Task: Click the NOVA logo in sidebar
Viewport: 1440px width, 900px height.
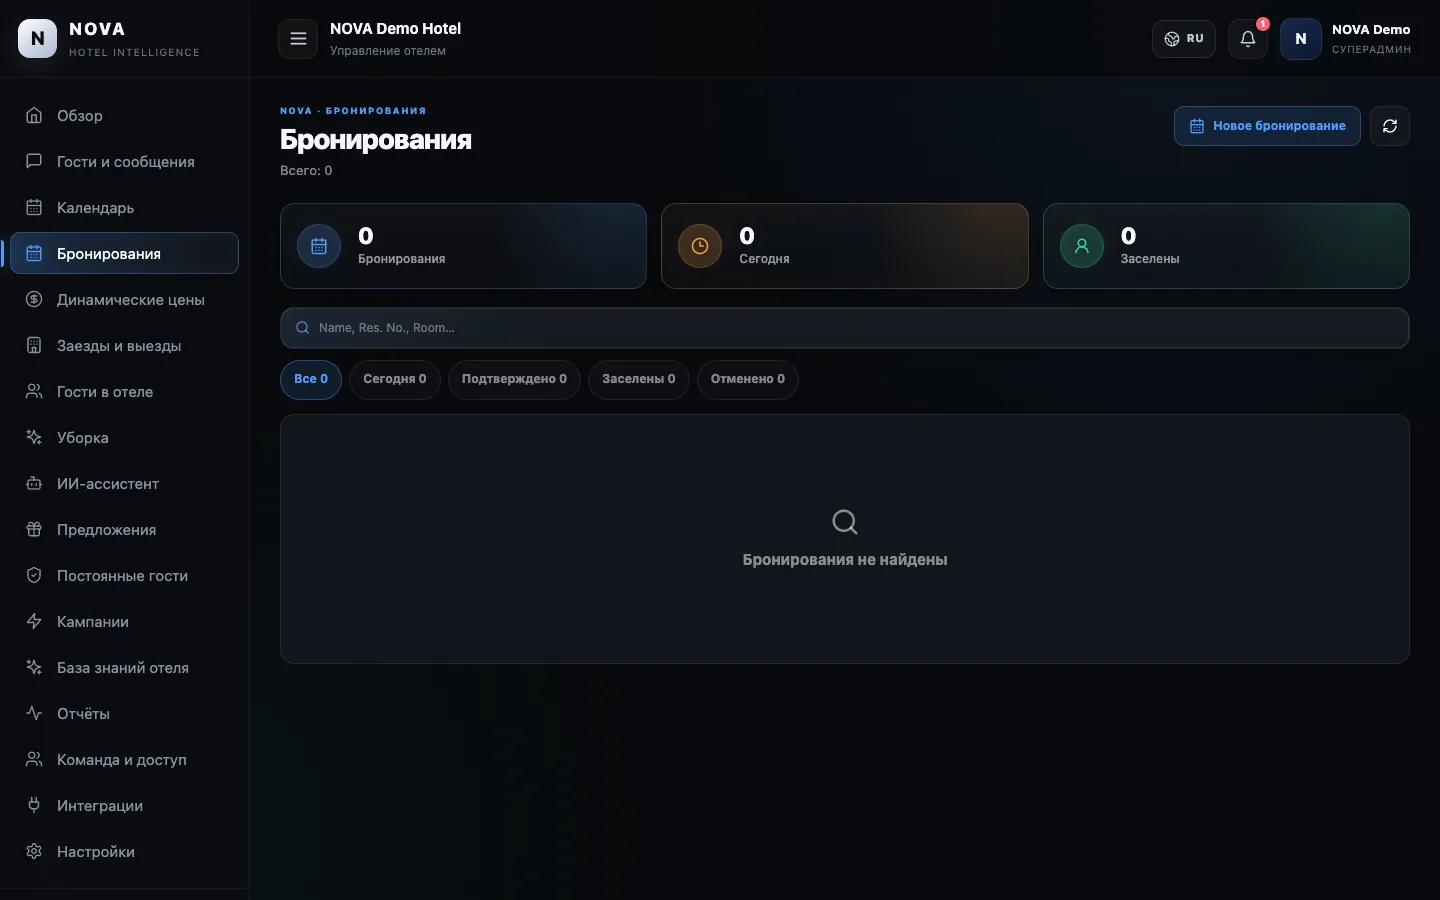Action: pos(38,39)
